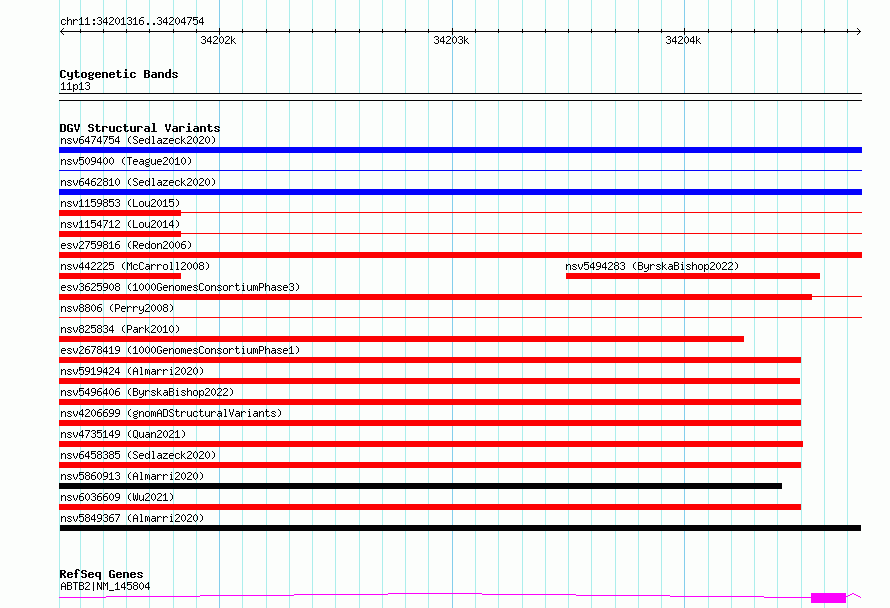Image resolution: width=890 pixels, height=608 pixels.
Task: Click the red bar under nsv4735149
Action: coord(431,444)
